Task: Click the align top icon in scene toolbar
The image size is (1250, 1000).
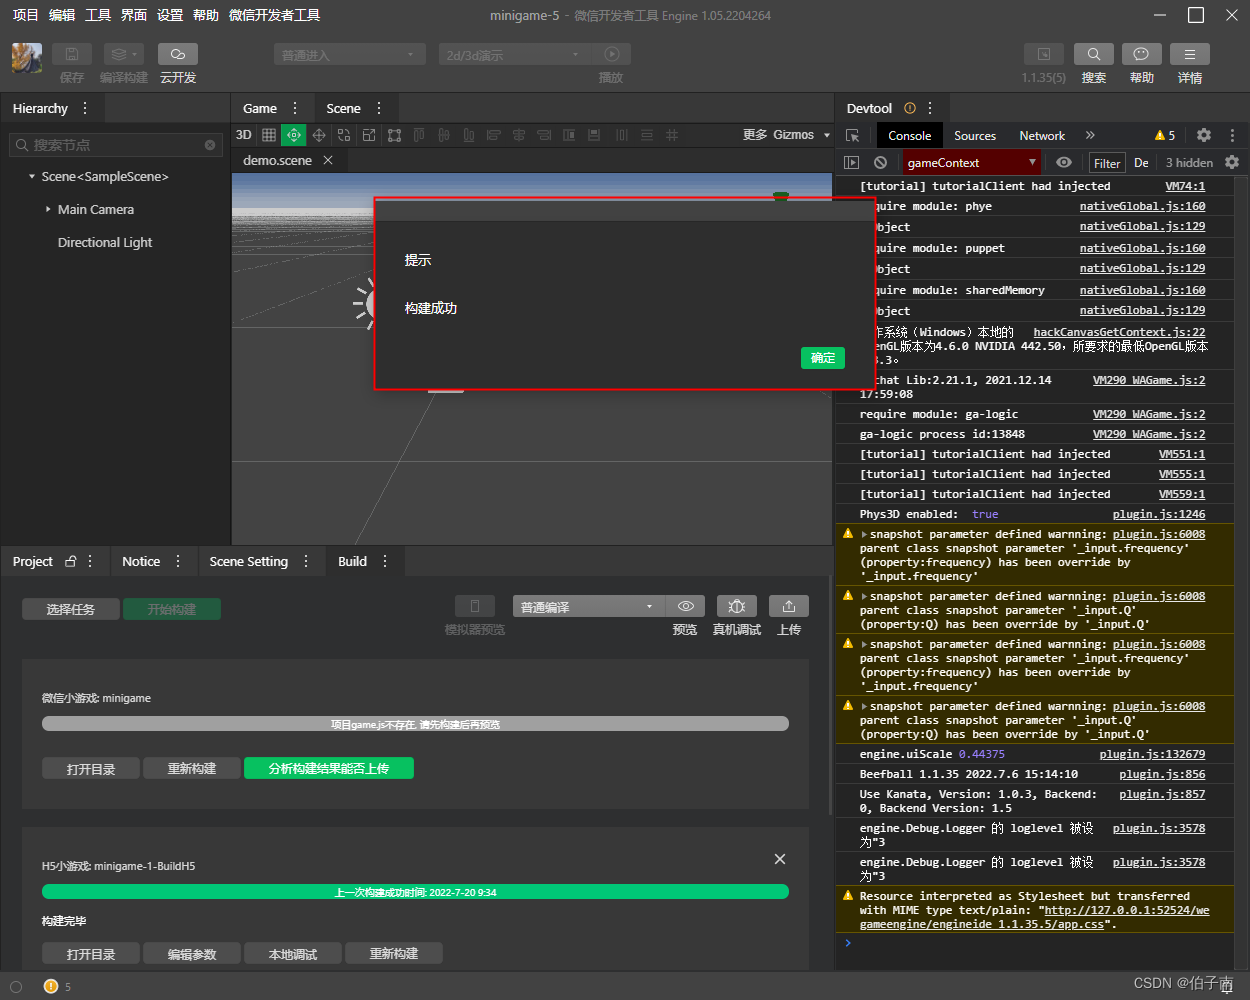Action: click(419, 135)
